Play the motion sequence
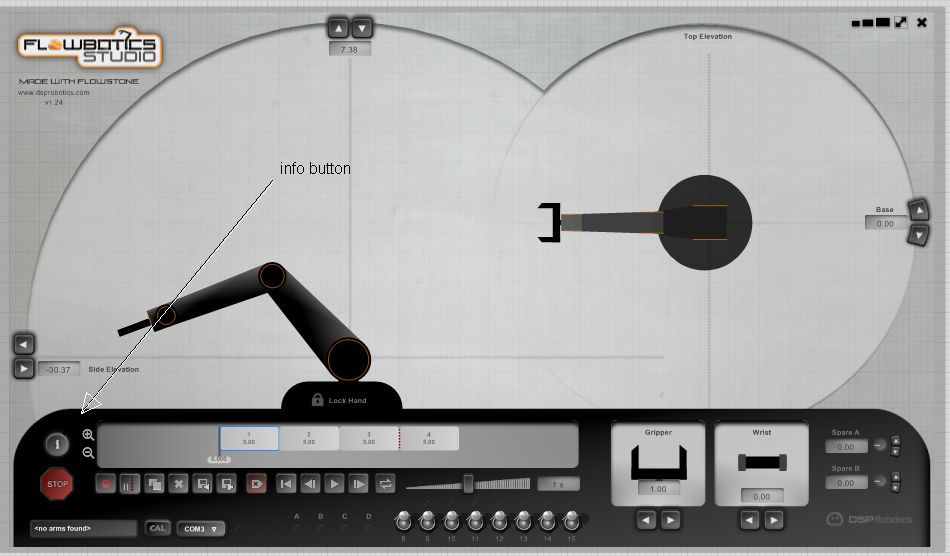 tap(335, 484)
